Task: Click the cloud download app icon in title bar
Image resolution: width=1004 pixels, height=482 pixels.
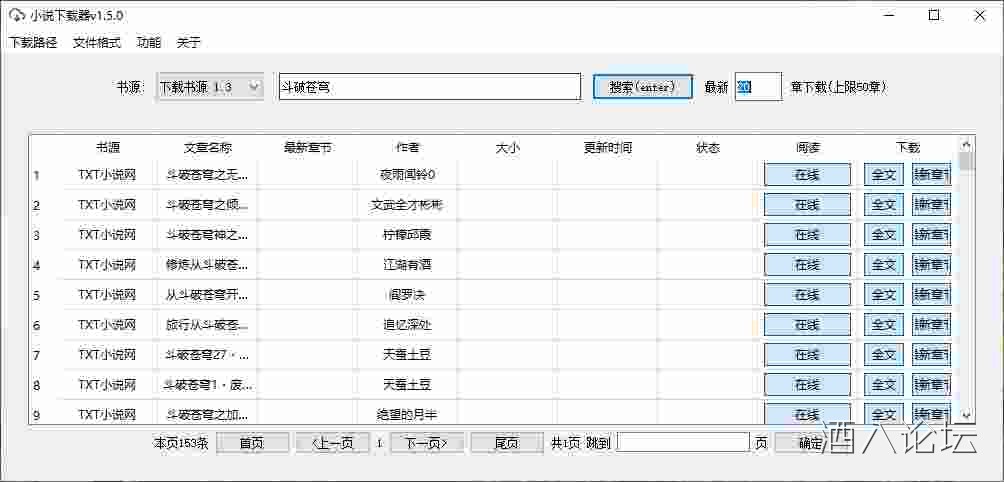Action: [x=16, y=16]
